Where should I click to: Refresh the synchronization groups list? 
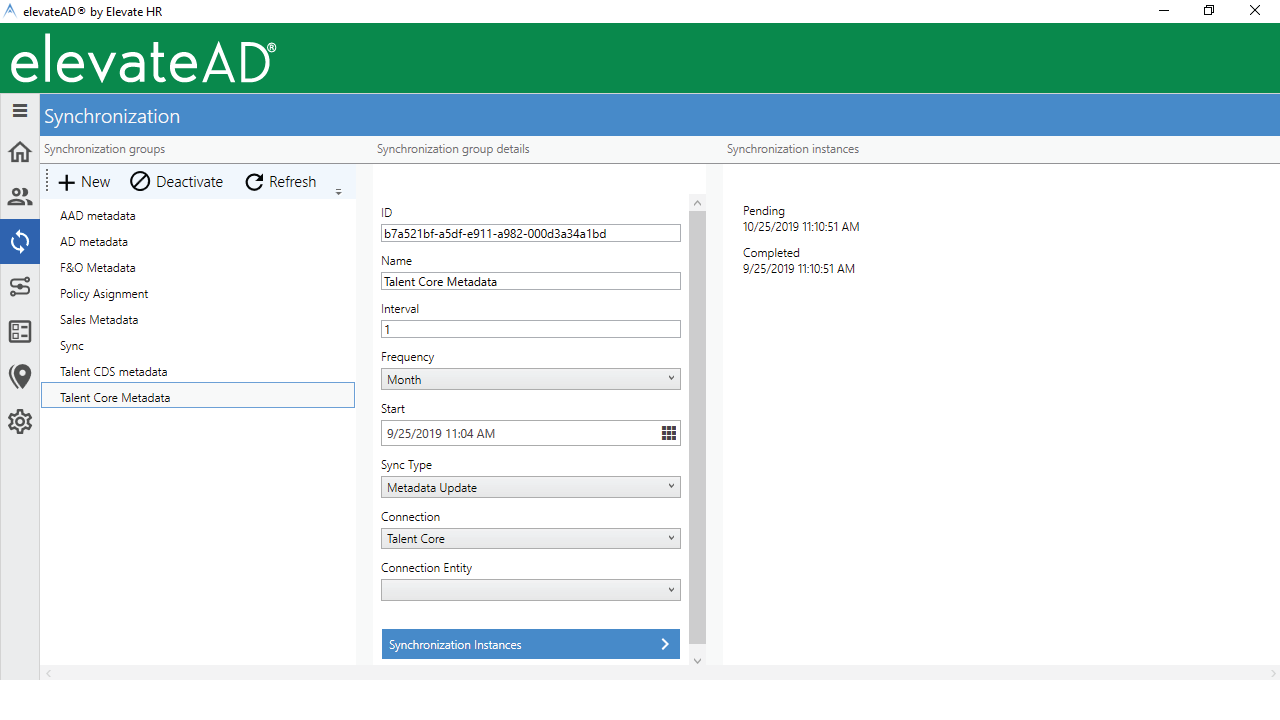[281, 182]
